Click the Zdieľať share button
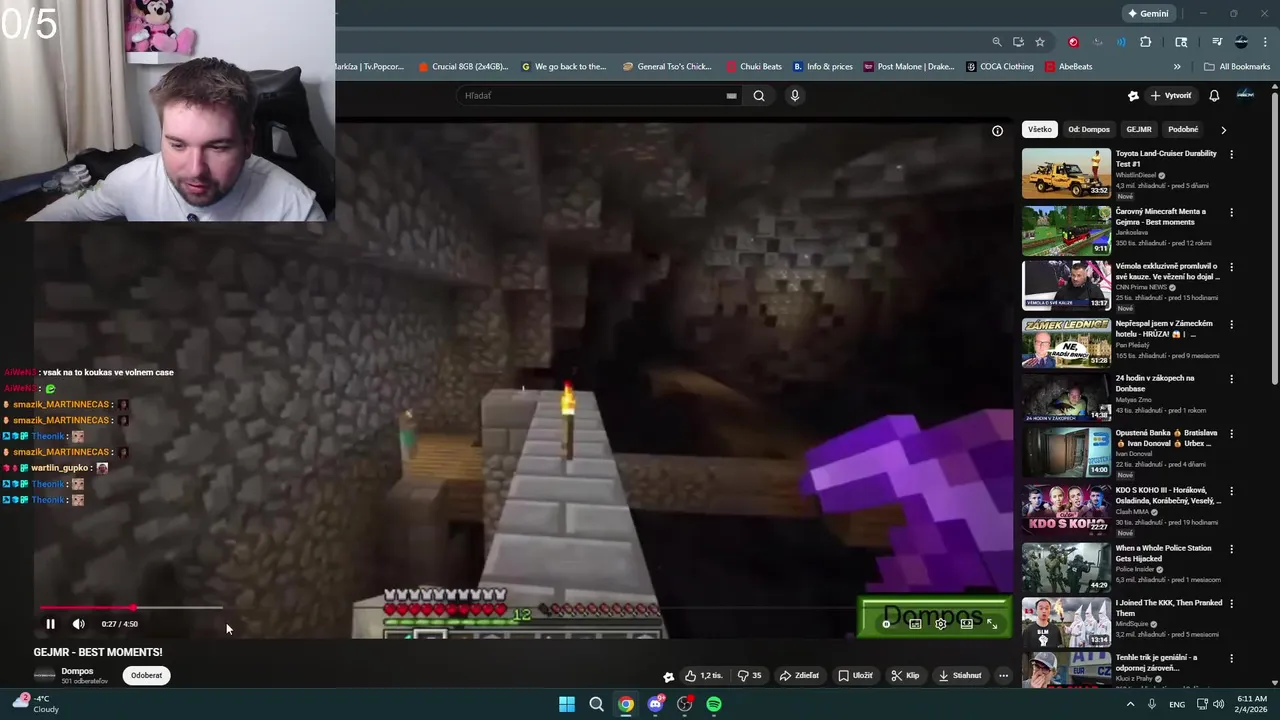 (799, 675)
